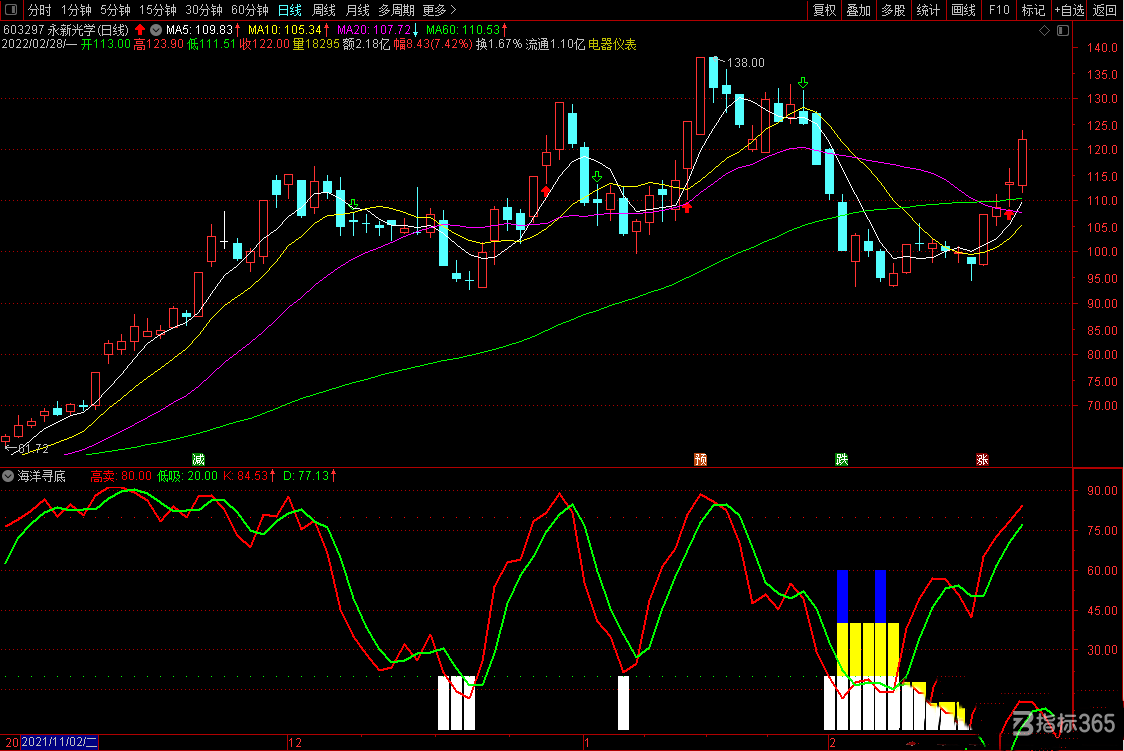Click the 标记 mark button

coord(1033,10)
